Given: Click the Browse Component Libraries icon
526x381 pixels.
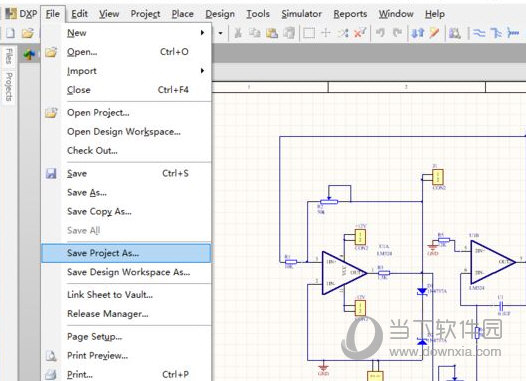Looking at the screenshot, I should click(455, 33).
